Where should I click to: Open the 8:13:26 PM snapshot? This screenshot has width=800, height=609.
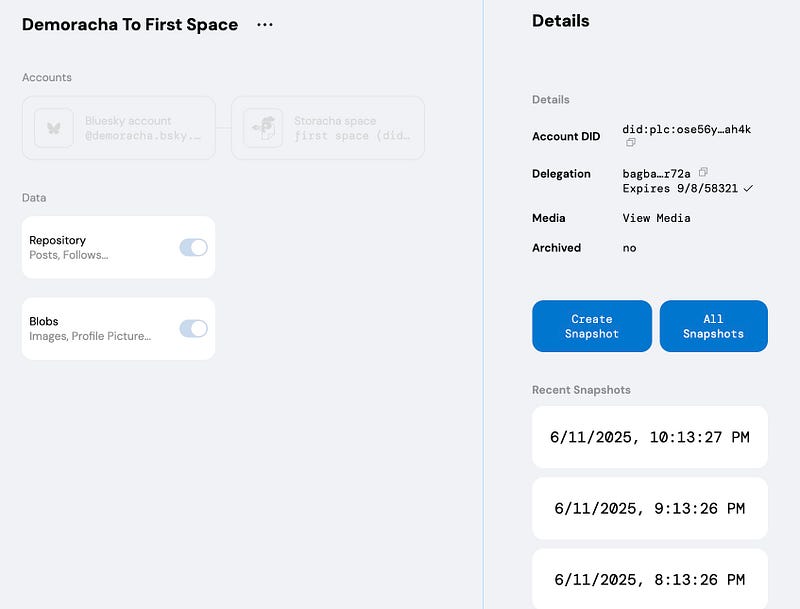point(650,578)
